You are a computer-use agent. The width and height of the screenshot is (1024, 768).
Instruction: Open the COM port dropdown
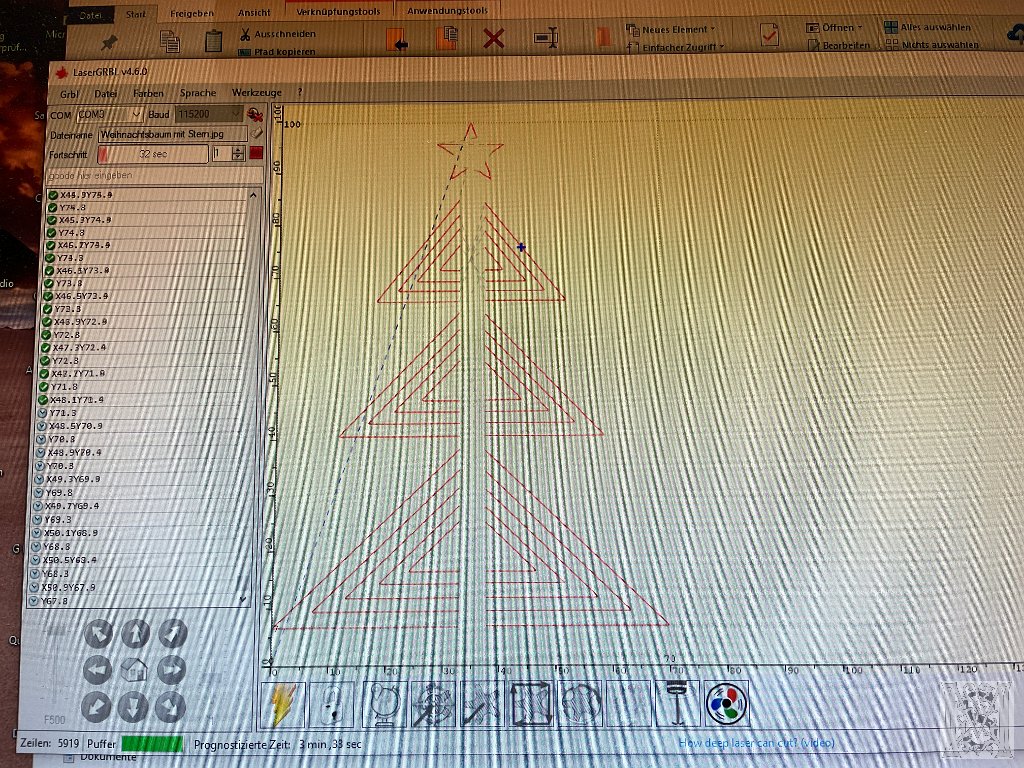coord(110,115)
